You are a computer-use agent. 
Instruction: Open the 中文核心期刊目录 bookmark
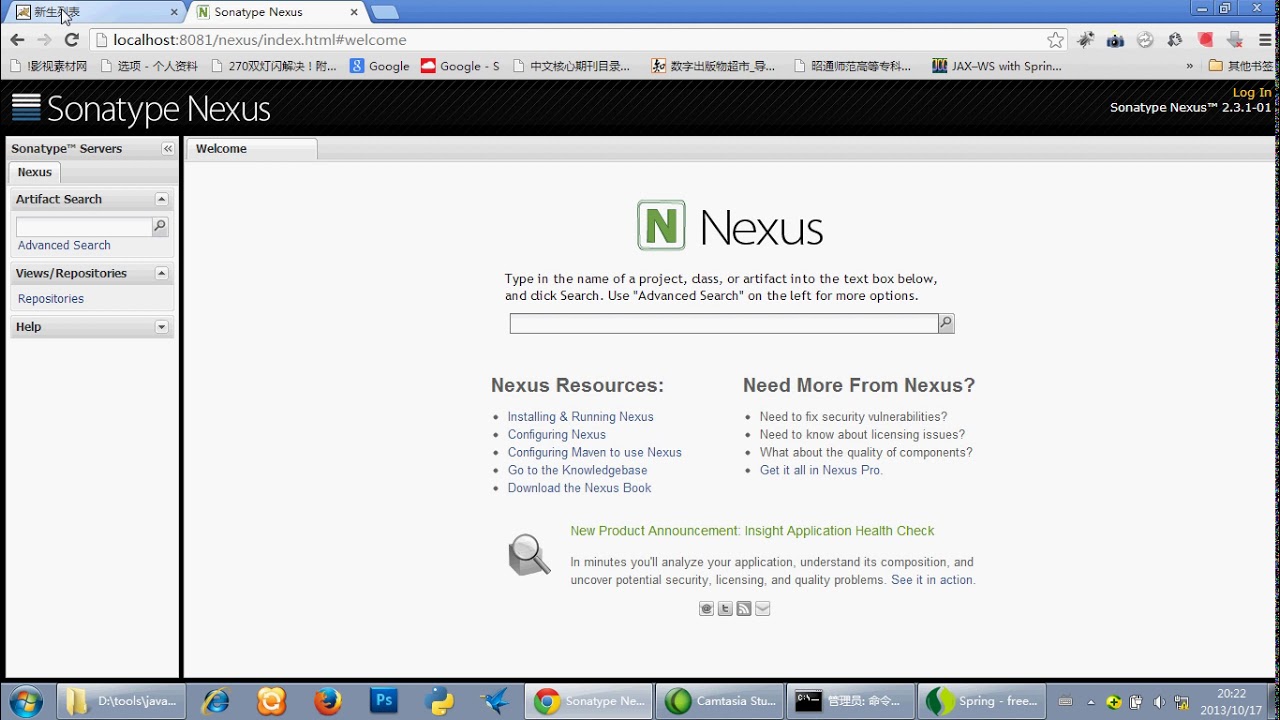(571, 66)
